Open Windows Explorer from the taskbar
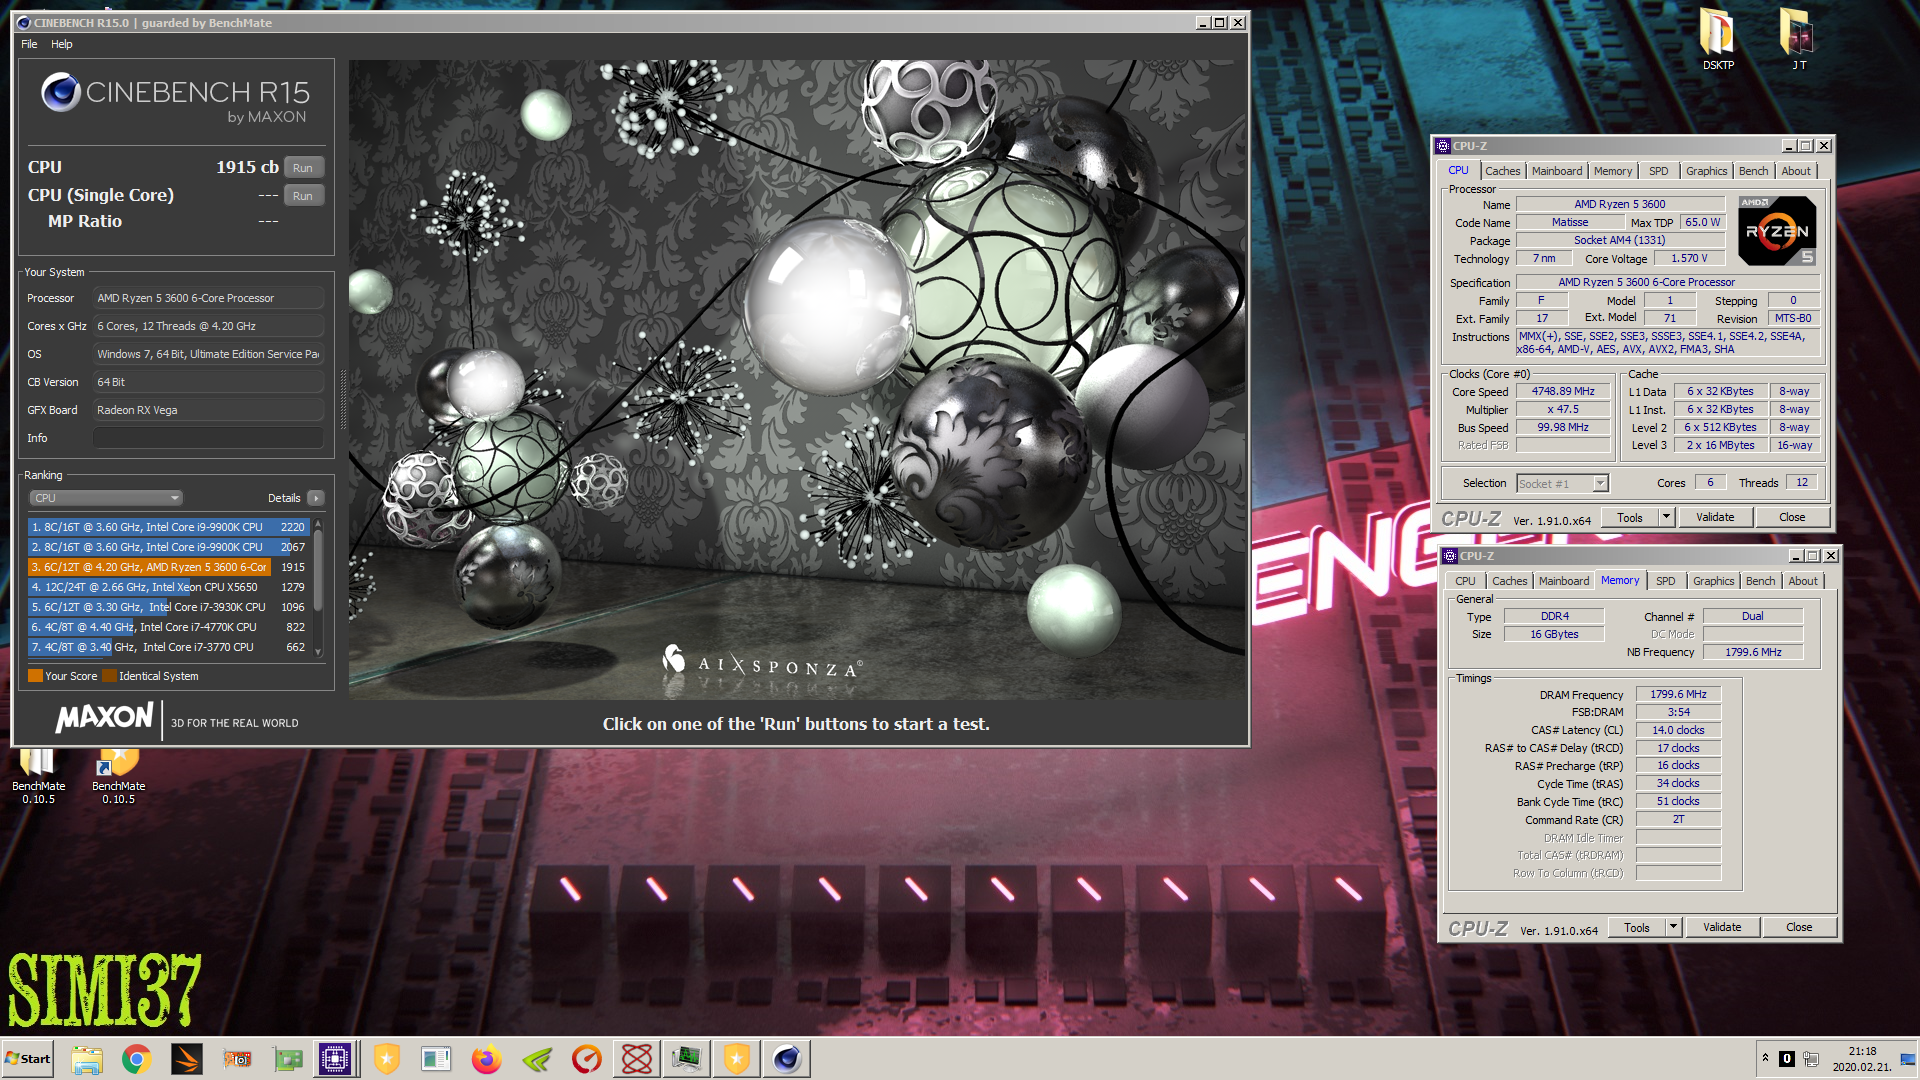1920x1080 pixels. point(87,1059)
